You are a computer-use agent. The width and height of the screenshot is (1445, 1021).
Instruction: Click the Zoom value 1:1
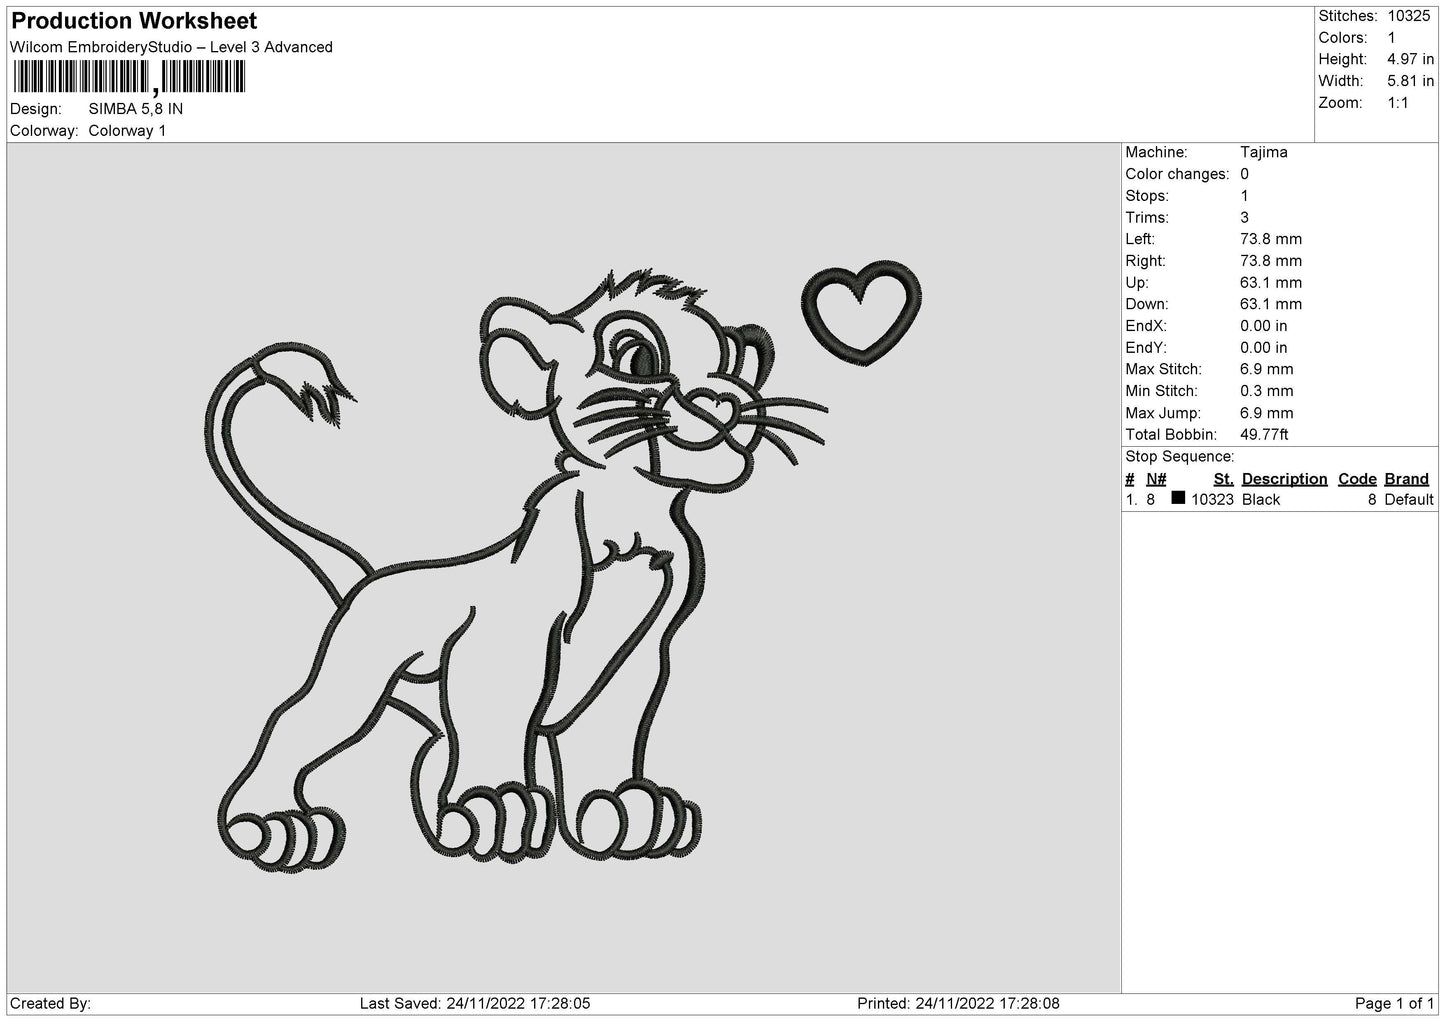[x=1397, y=103]
